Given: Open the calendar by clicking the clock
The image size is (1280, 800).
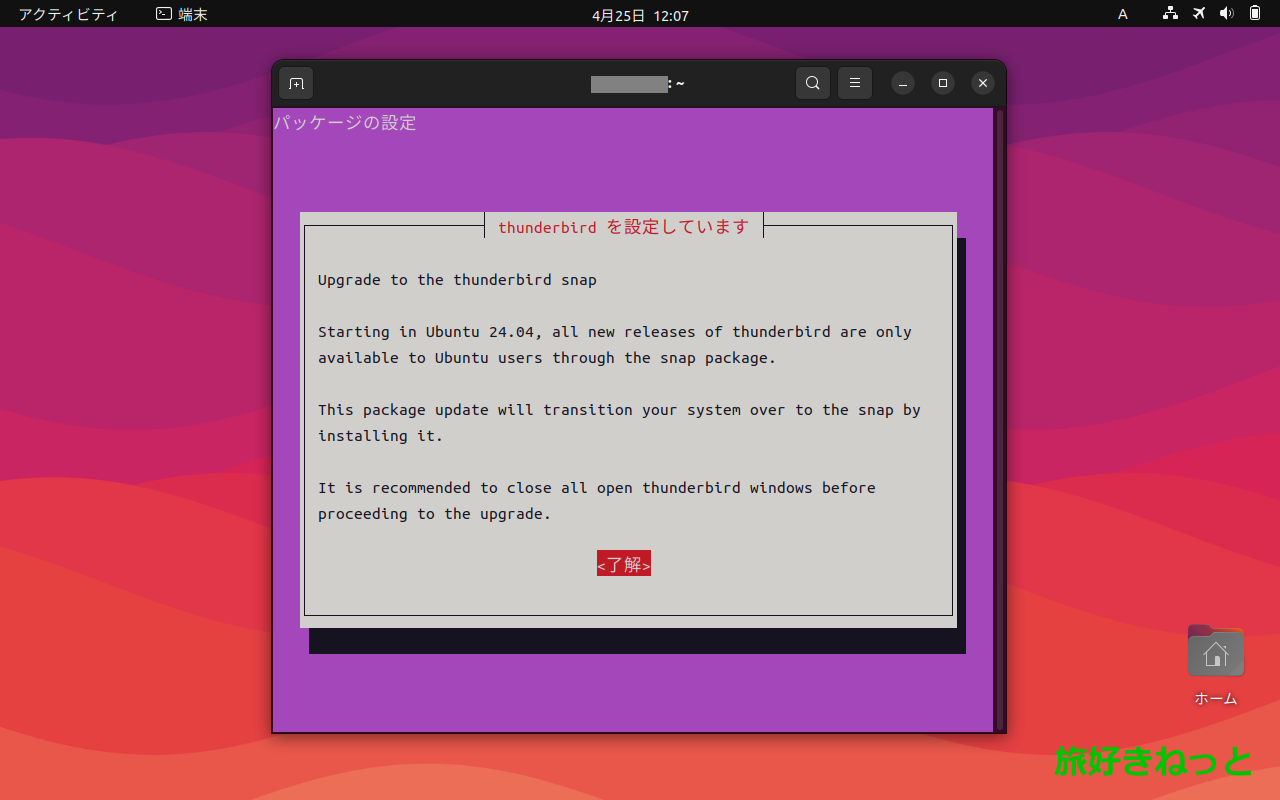Looking at the screenshot, I should [x=640, y=14].
